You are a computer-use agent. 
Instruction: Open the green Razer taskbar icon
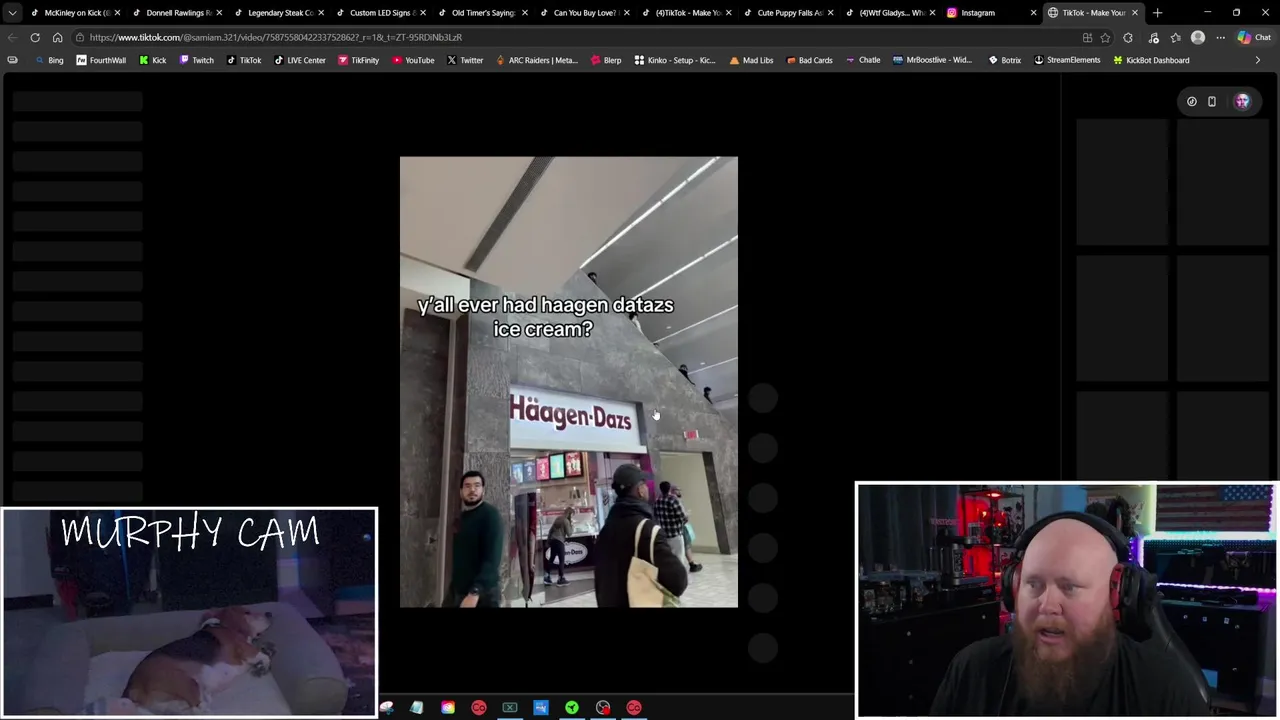(x=572, y=708)
